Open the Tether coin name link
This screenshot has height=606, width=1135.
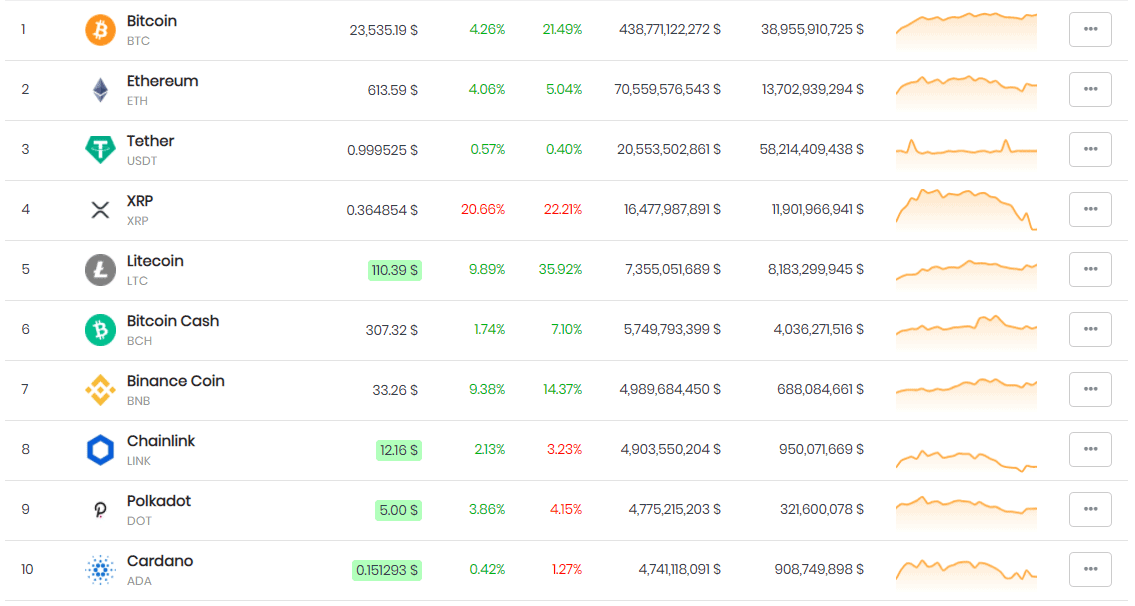(151, 141)
